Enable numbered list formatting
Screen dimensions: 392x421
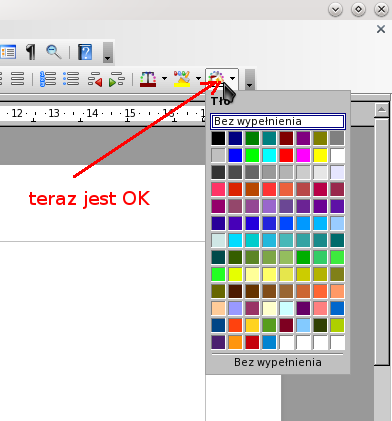48,79
